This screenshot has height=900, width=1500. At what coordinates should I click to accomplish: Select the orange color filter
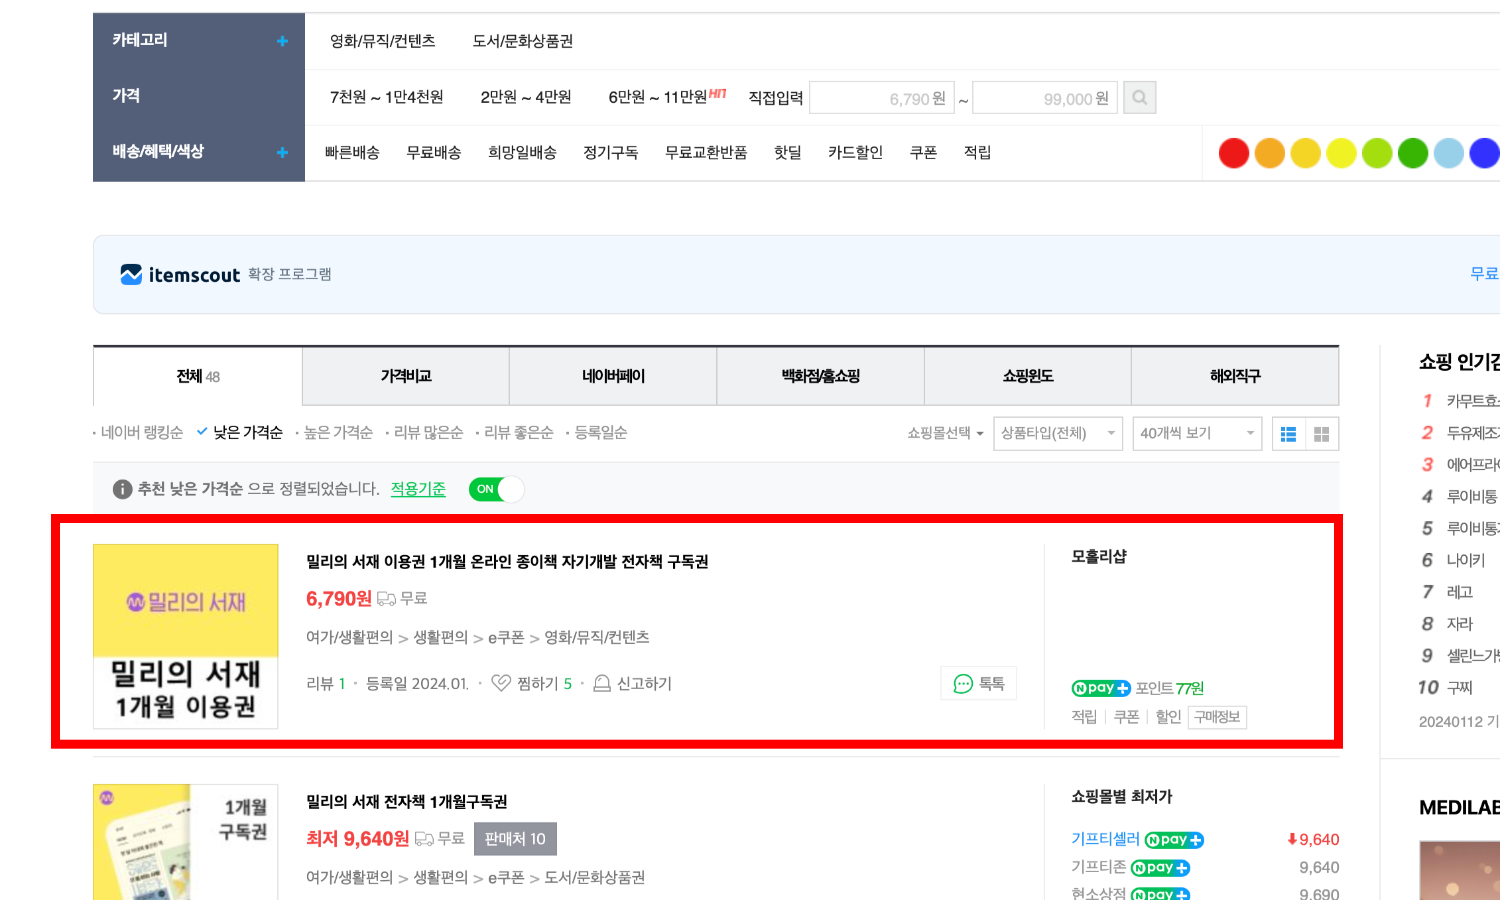1269,153
